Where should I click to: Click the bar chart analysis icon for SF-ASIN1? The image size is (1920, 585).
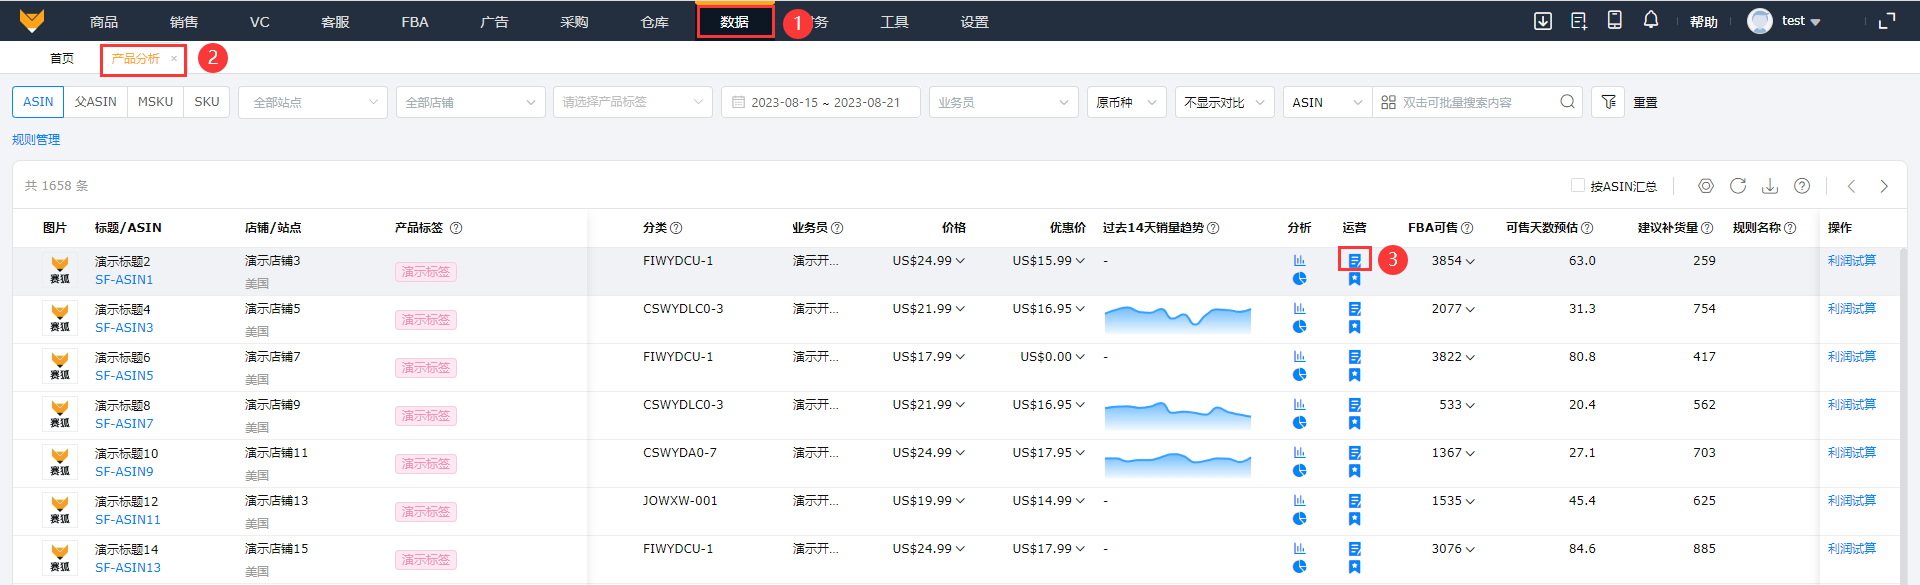point(1299,260)
